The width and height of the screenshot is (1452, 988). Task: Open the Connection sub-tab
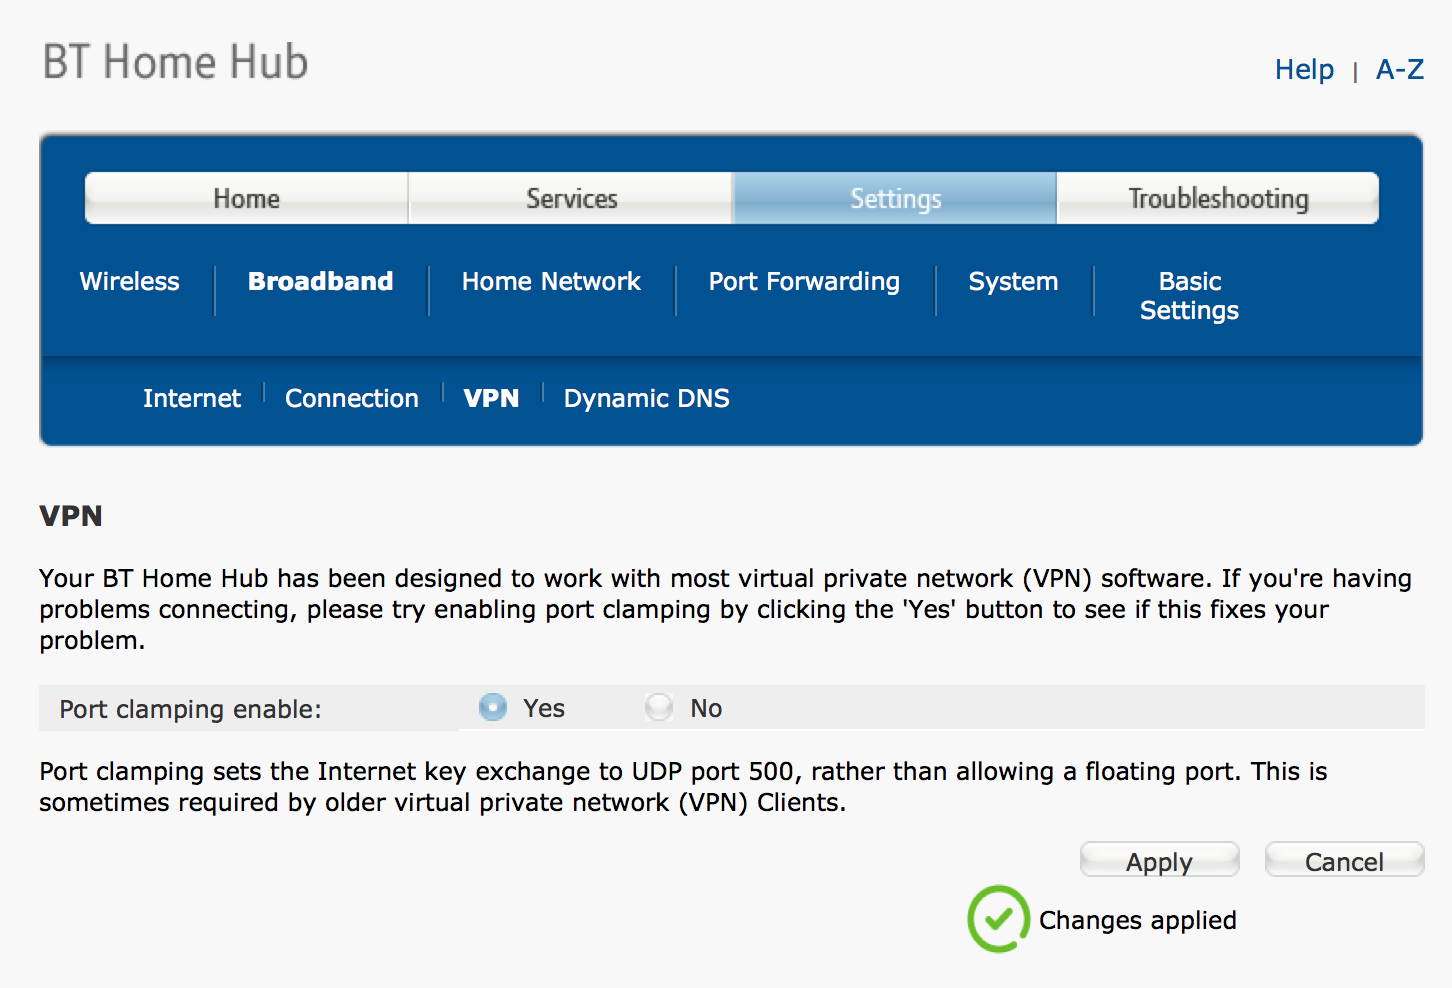tap(352, 398)
